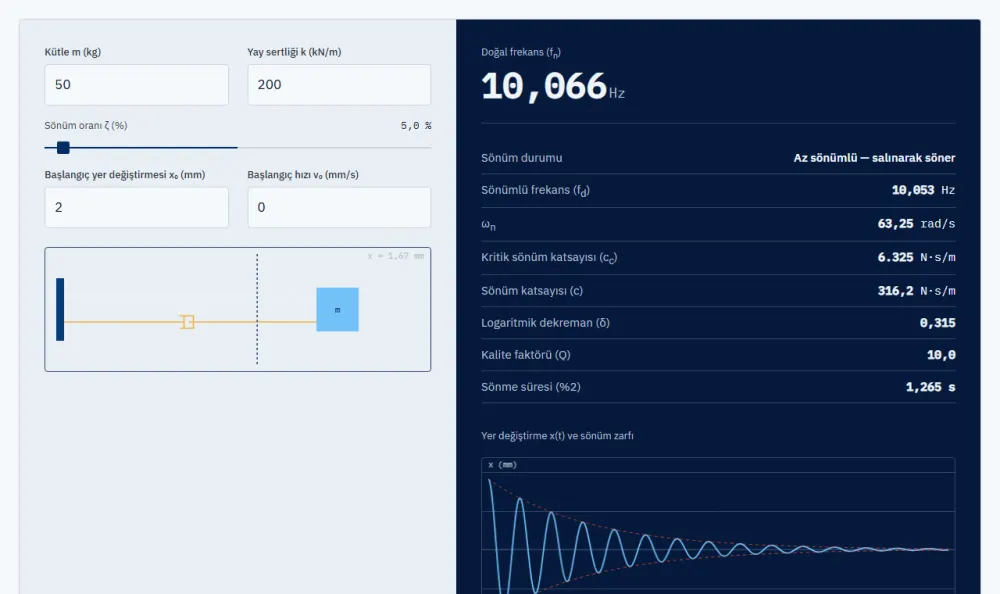Viewport: 1000px width, 594px height.
Task: Select the 10,0 quality factor value
Action: [941, 355]
